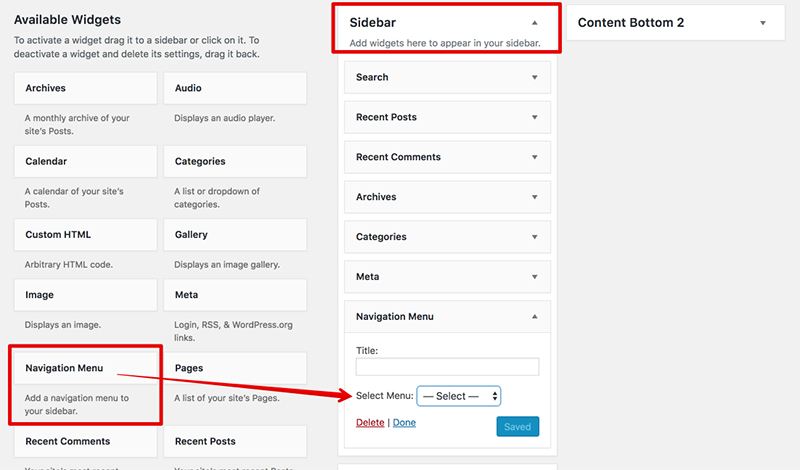Click the Title input field

447,367
